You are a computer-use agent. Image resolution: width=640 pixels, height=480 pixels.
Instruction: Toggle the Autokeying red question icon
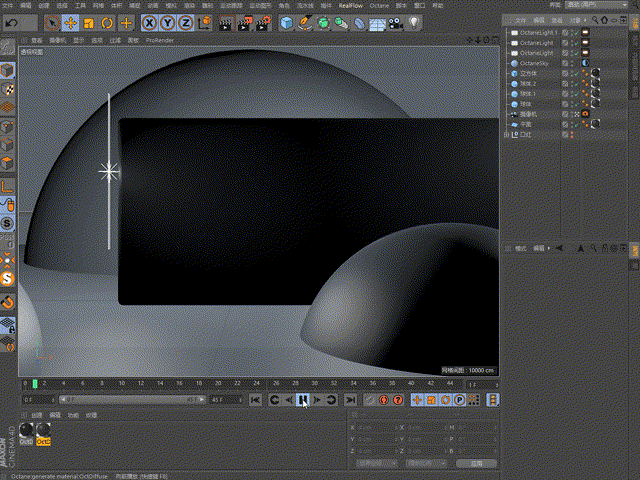[398, 400]
